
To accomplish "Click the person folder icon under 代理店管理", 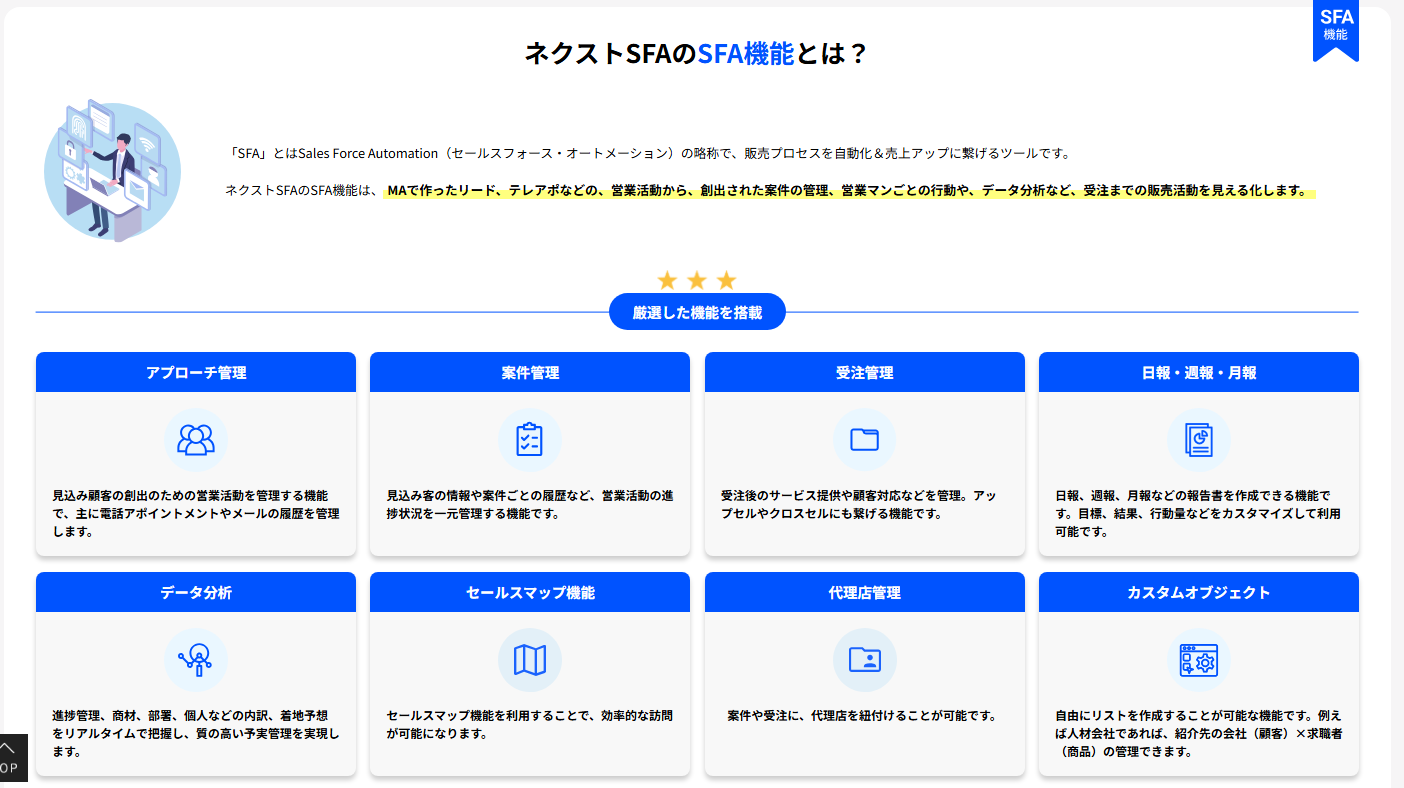I will click(864, 660).
